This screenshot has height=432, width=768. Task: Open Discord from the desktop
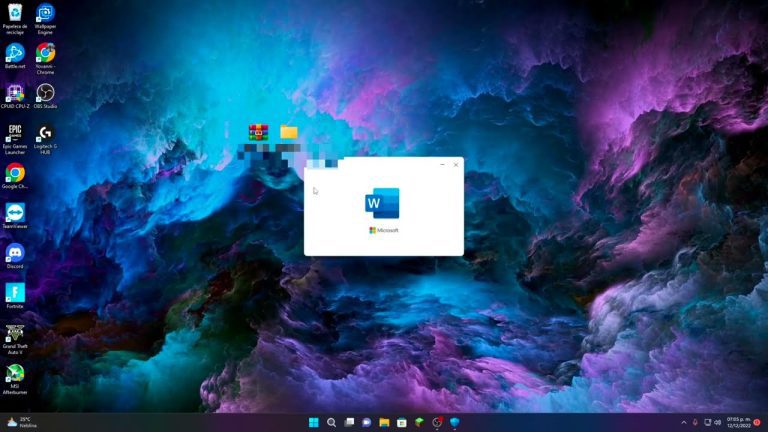(15, 252)
